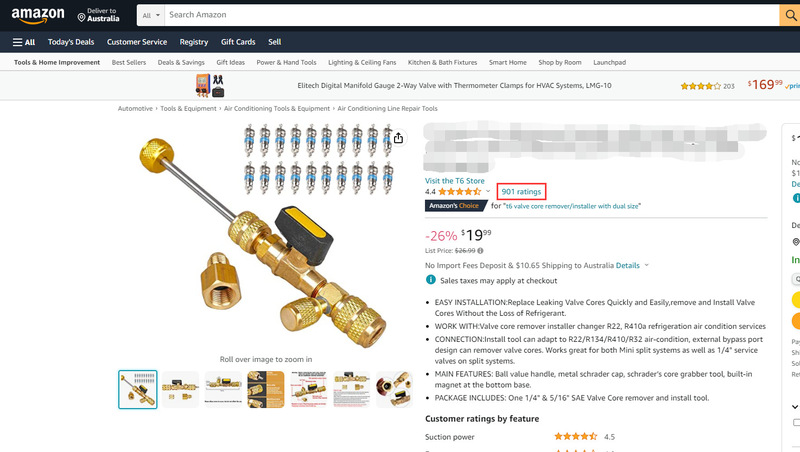Open Today's Deals in navigation bar

pyautogui.click(x=71, y=42)
